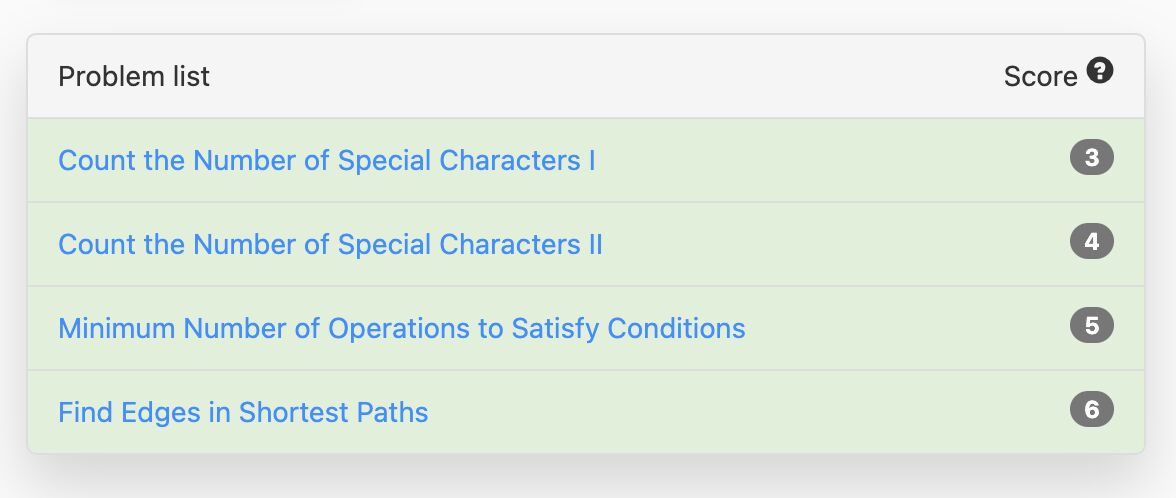
Task: Open Count the Number of Special Characters II
Action: click(331, 244)
